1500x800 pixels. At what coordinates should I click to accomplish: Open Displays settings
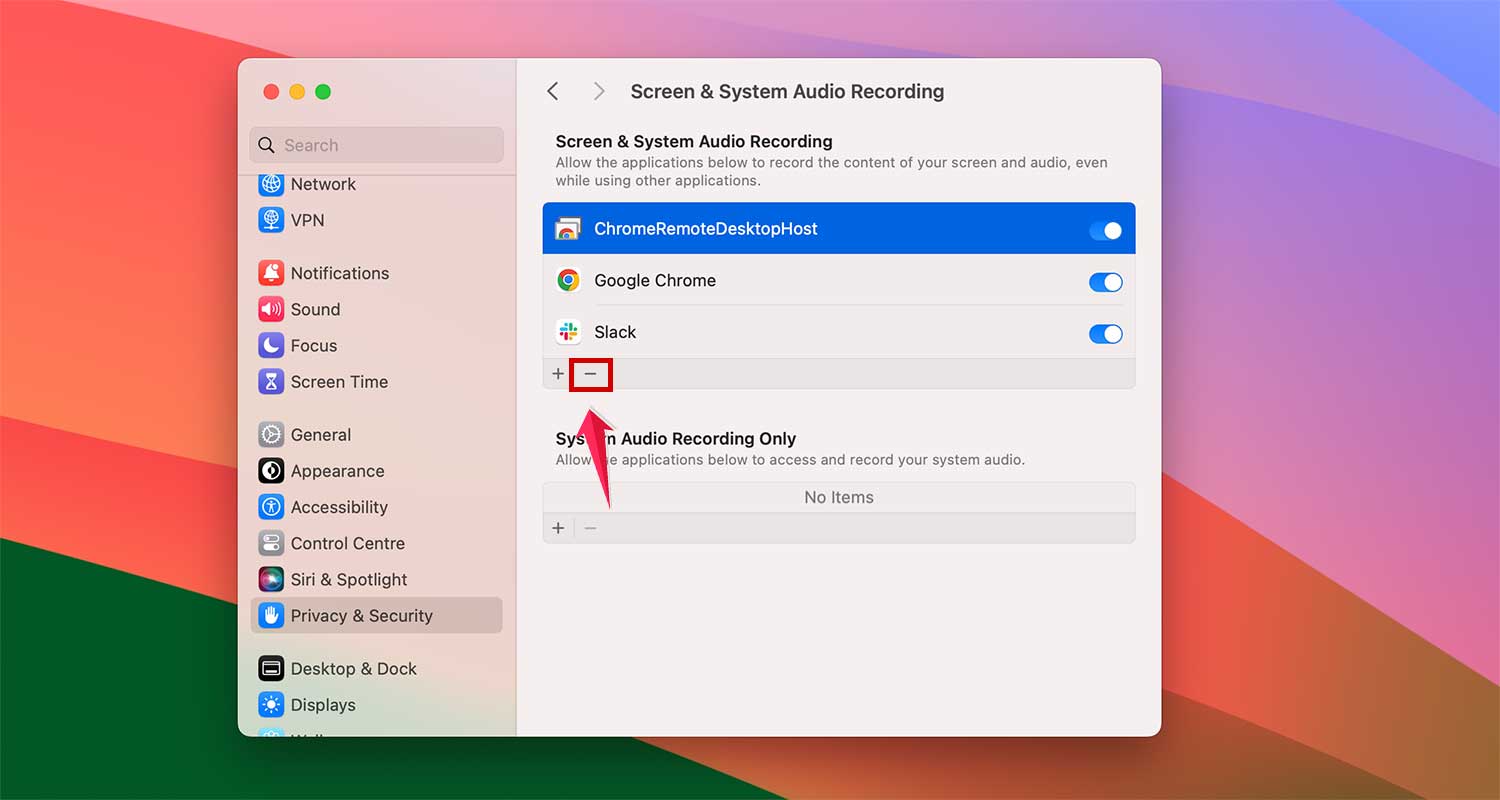(320, 705)
